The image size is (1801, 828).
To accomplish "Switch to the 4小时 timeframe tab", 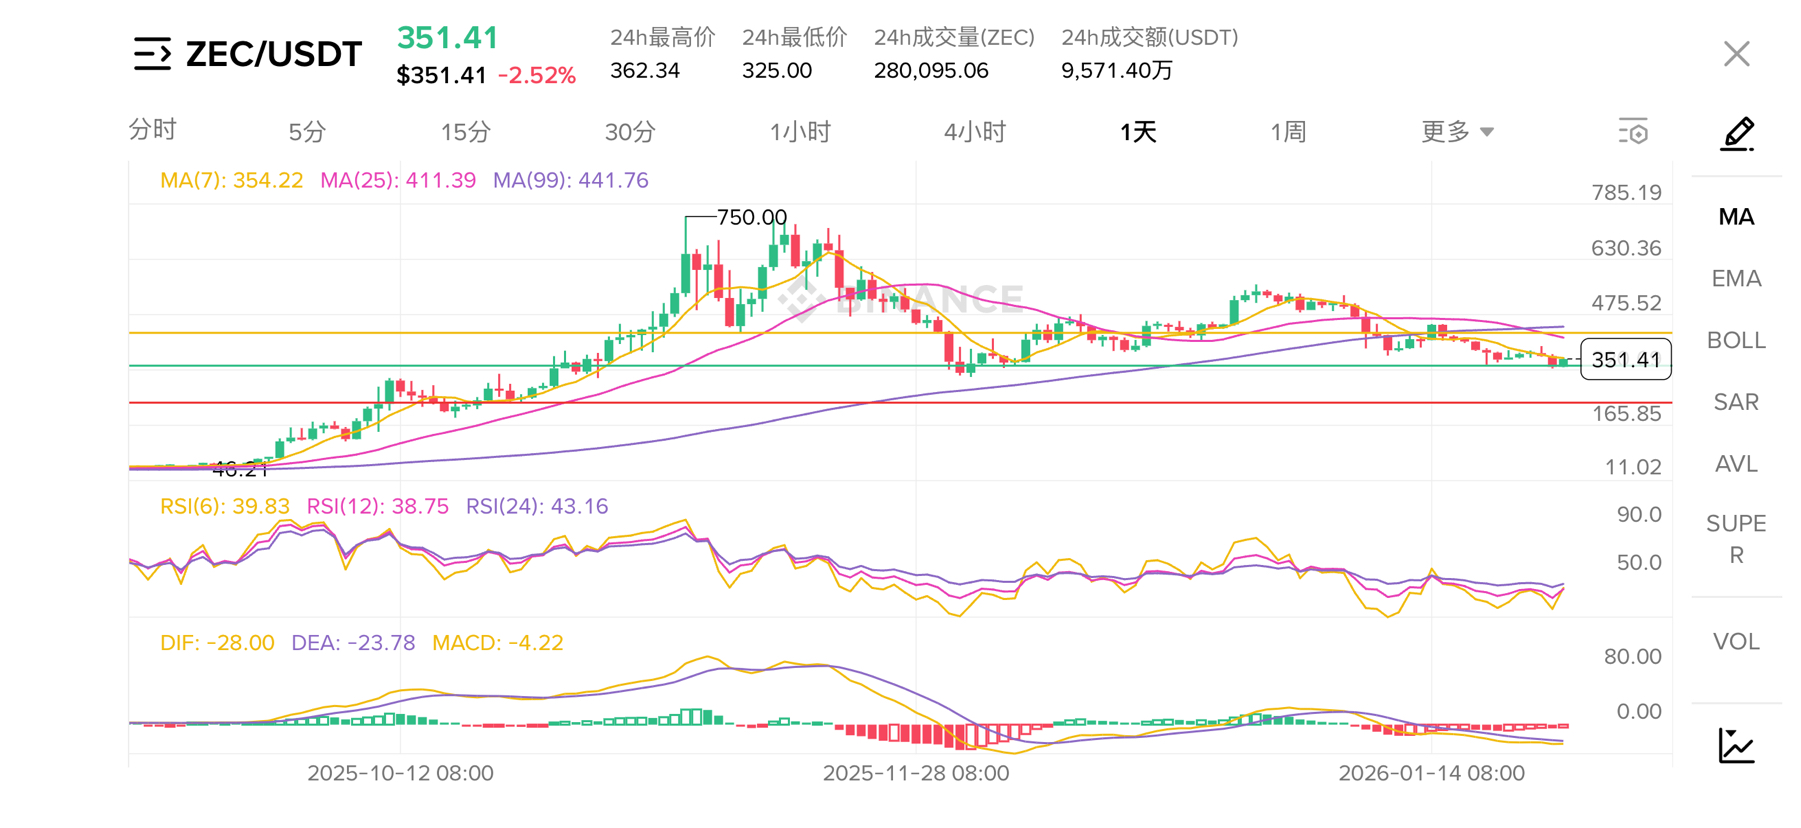I will point(974,132).
